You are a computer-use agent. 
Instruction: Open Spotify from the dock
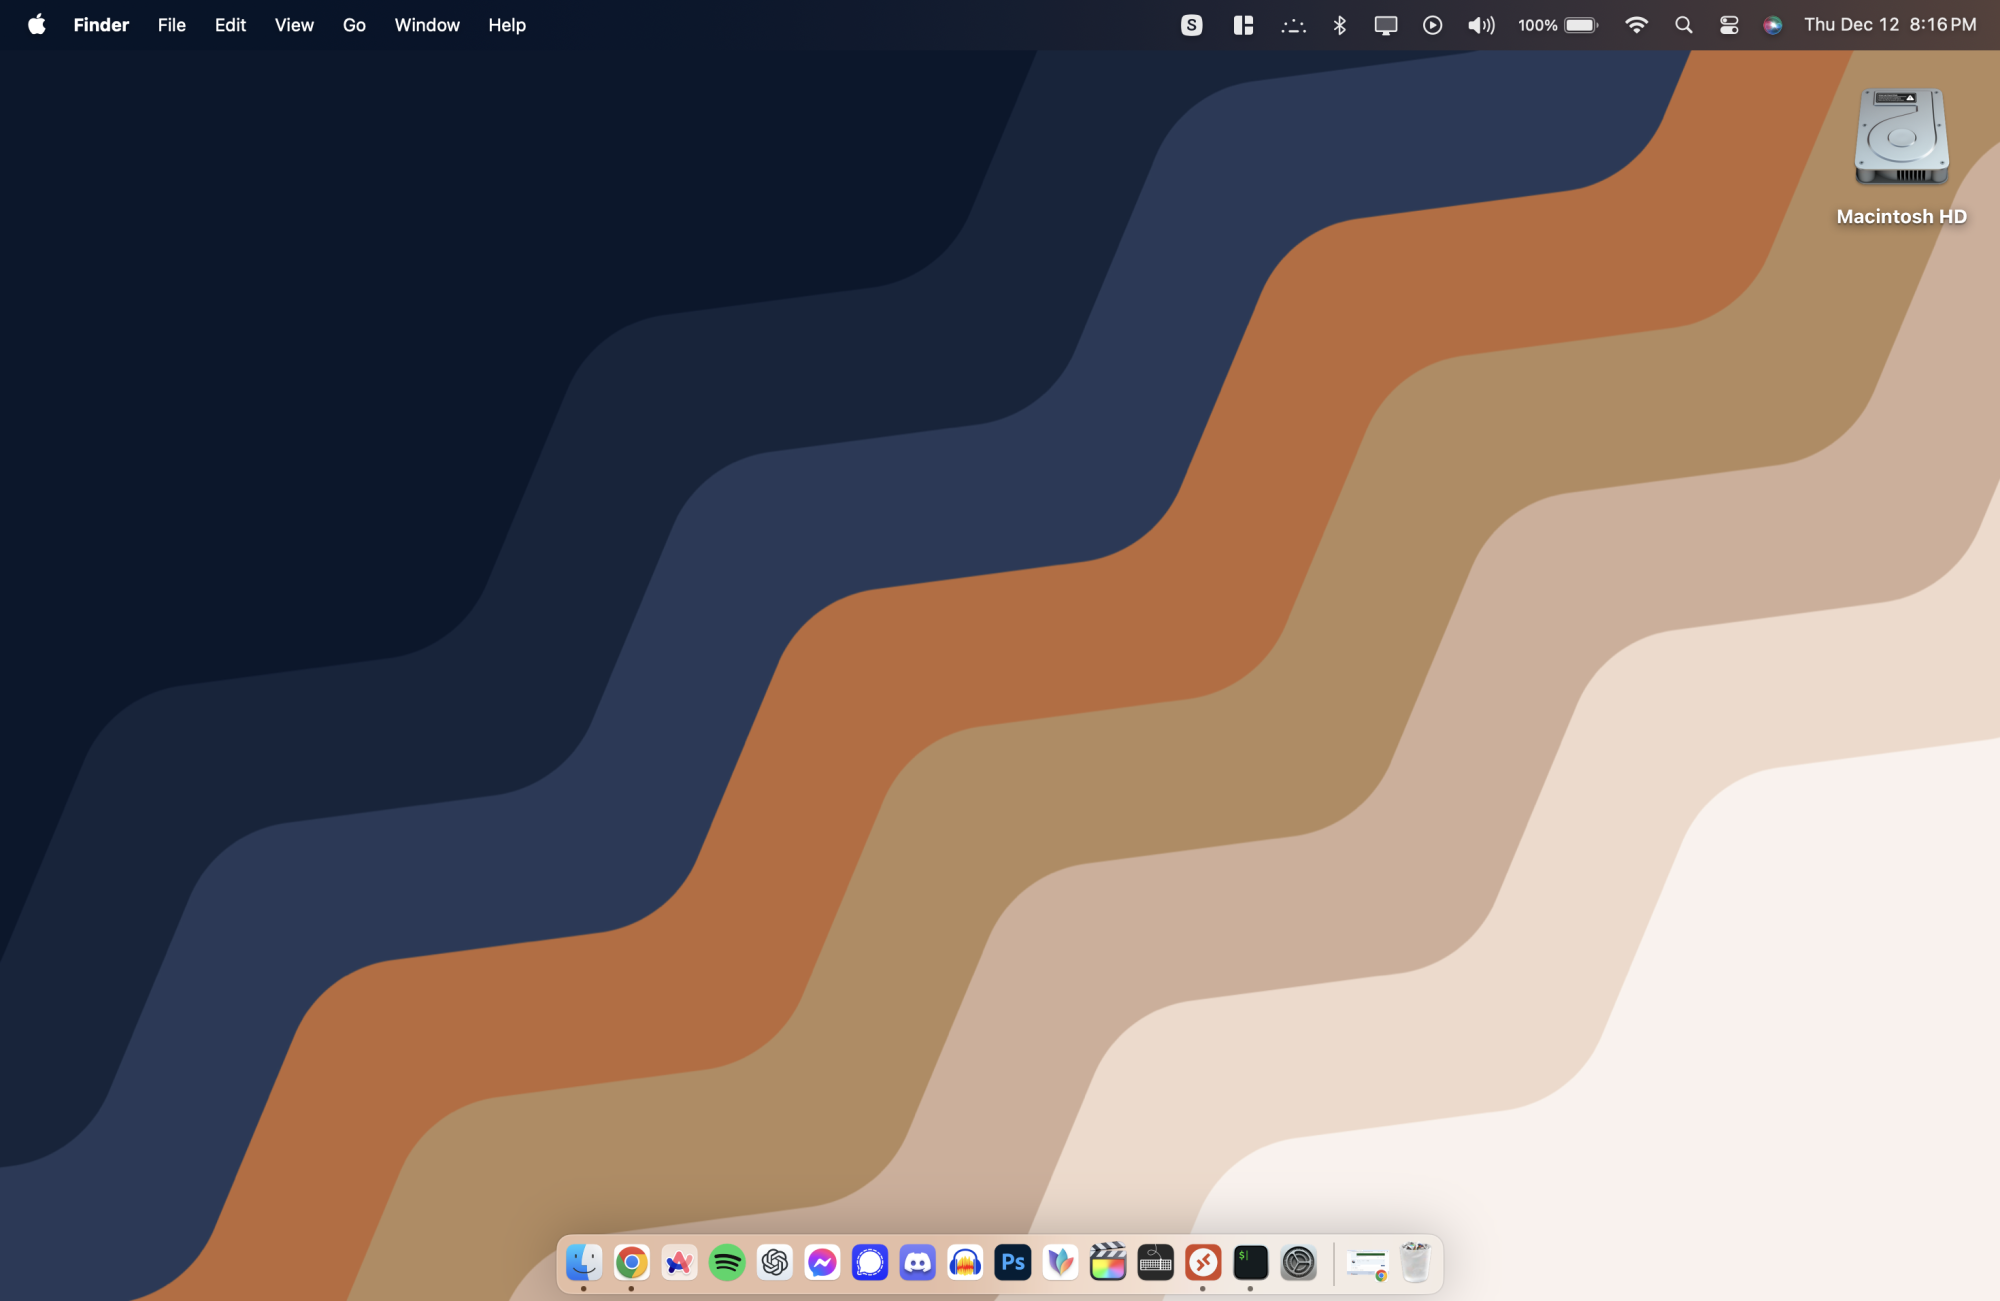click(727, 1263)
